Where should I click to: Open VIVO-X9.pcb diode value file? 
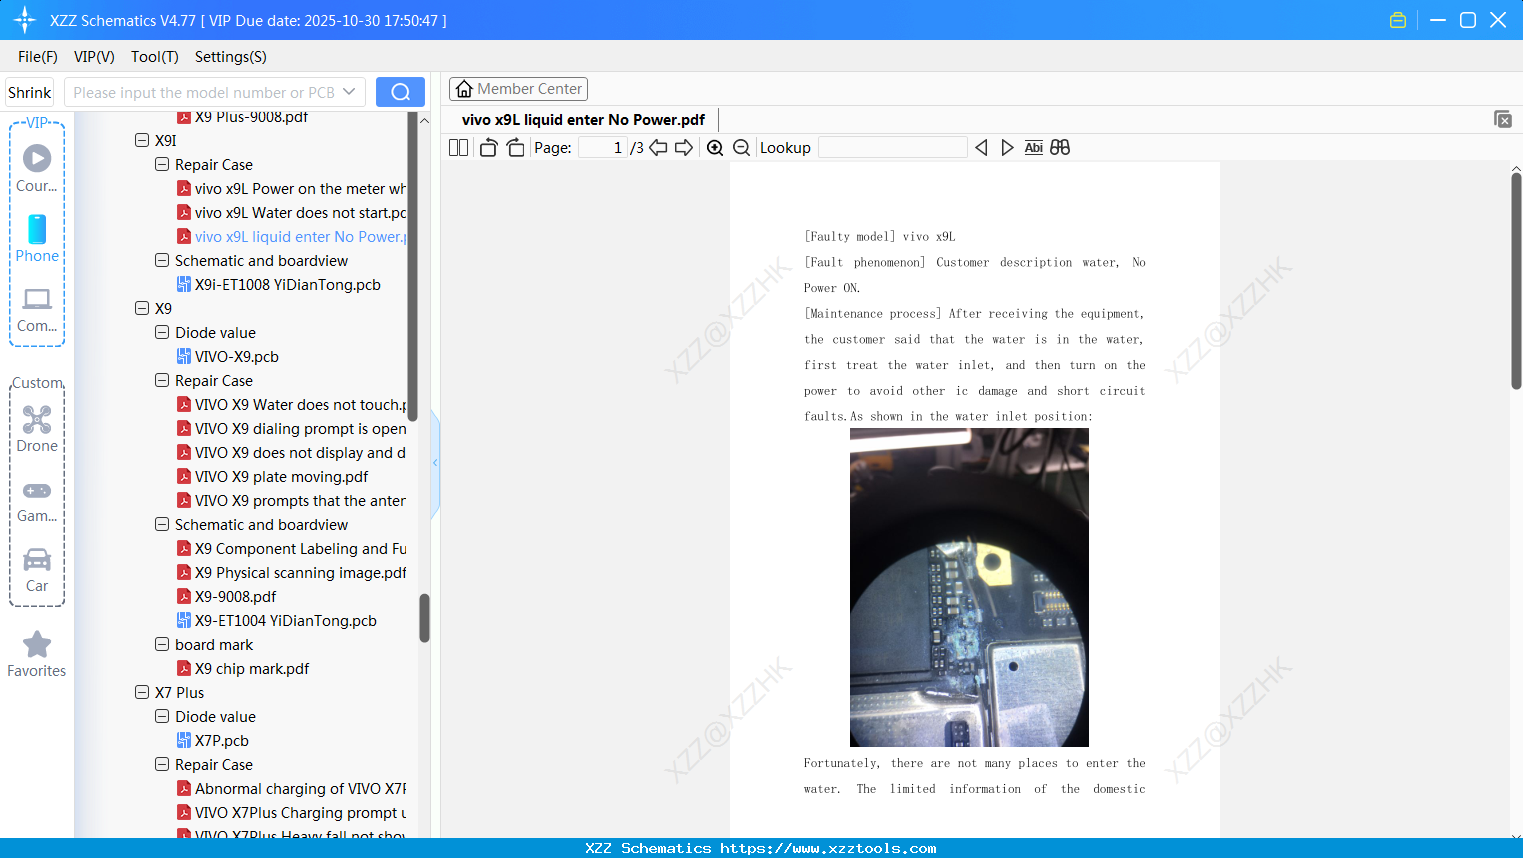[x=228, y=356]
